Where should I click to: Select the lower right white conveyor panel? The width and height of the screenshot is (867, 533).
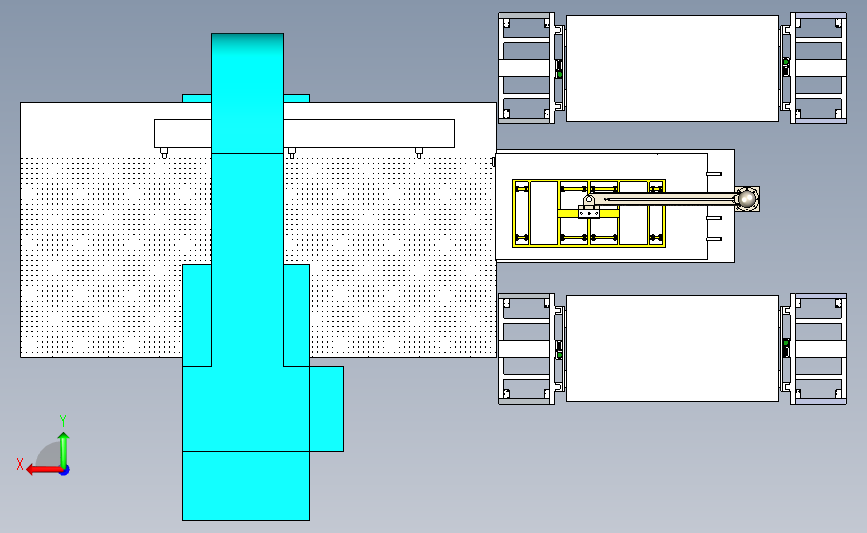pos(672,348)
